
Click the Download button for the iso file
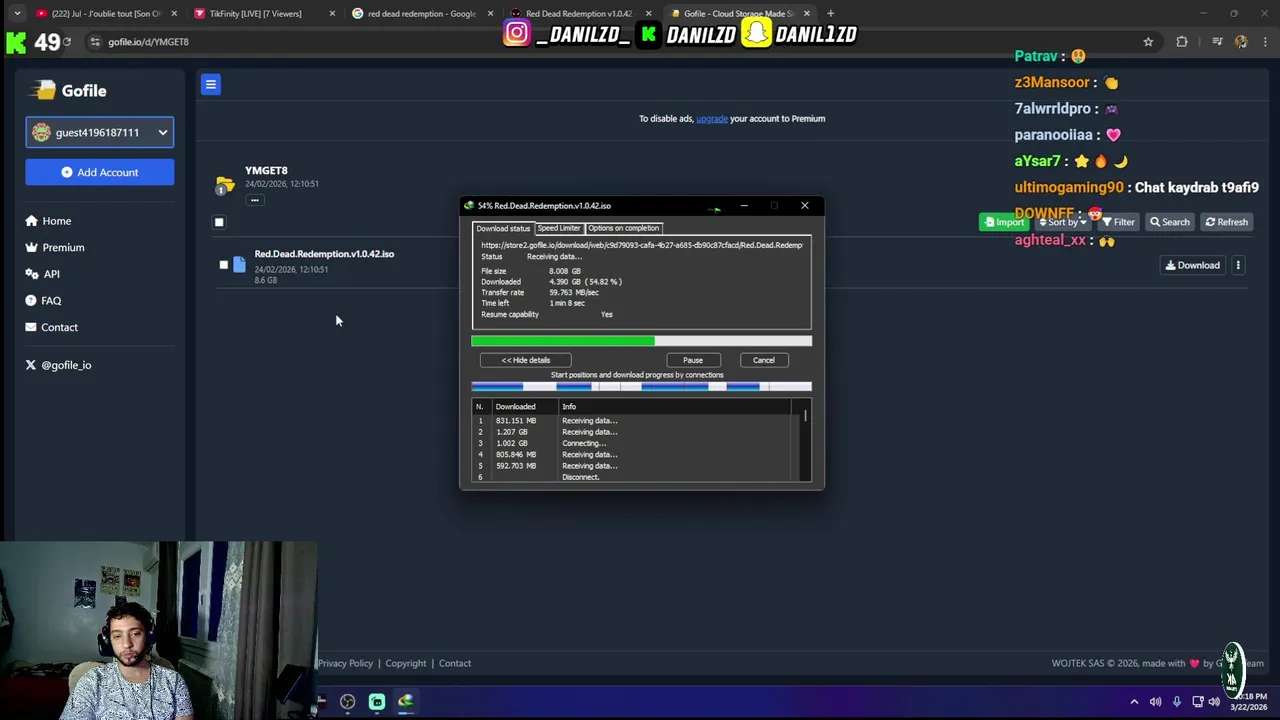point(1192,265)
